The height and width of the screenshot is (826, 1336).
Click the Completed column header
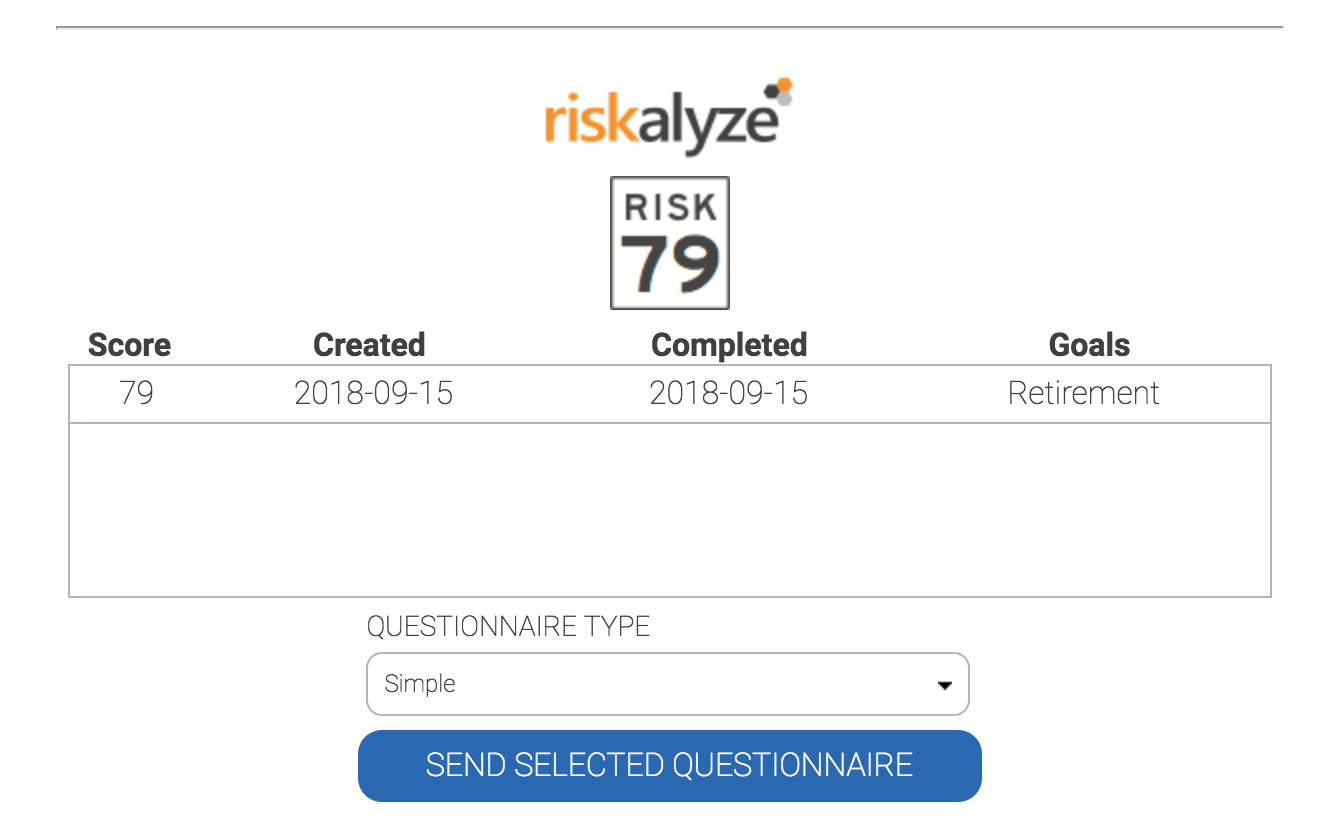pos(728,345)
